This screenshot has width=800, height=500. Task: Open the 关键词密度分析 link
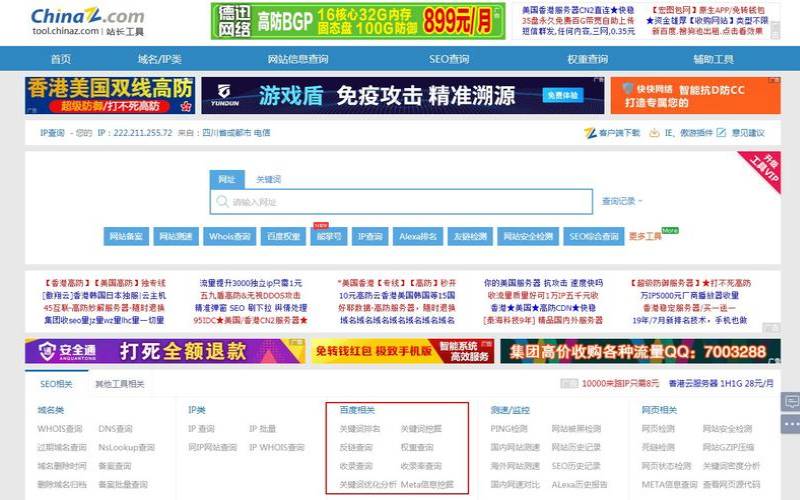(x=731, y=466)
